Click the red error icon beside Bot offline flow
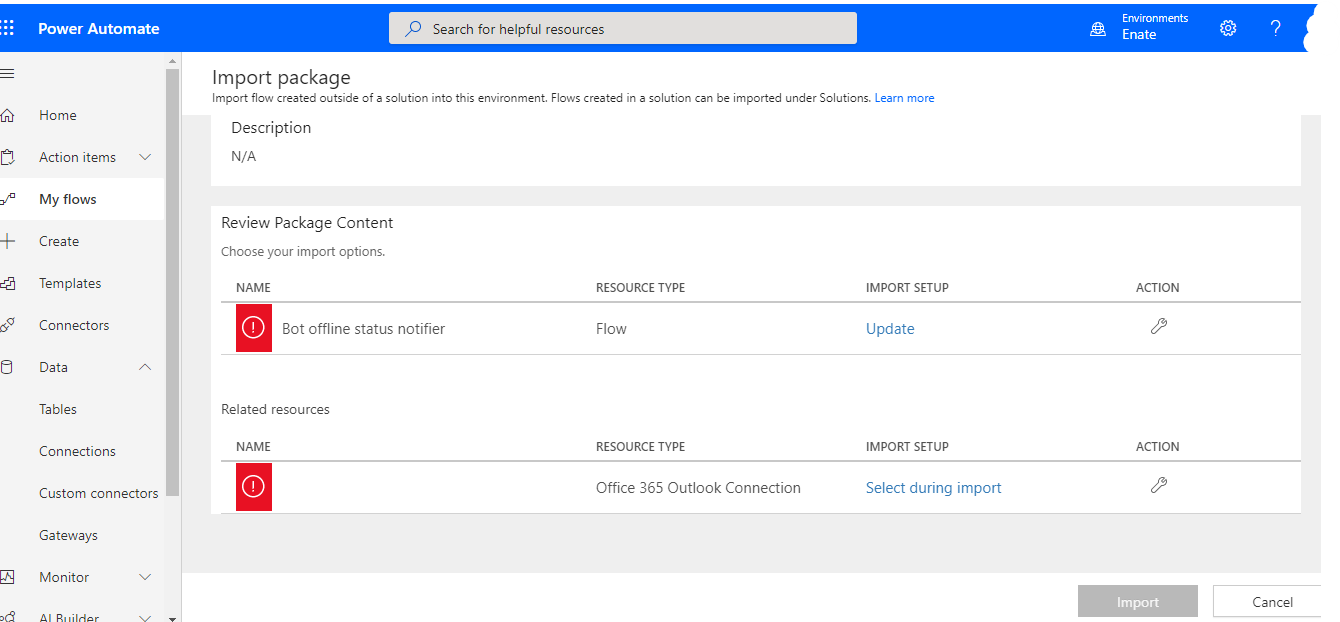This screenshot has height=622, width=1340. tap(254, 328)
